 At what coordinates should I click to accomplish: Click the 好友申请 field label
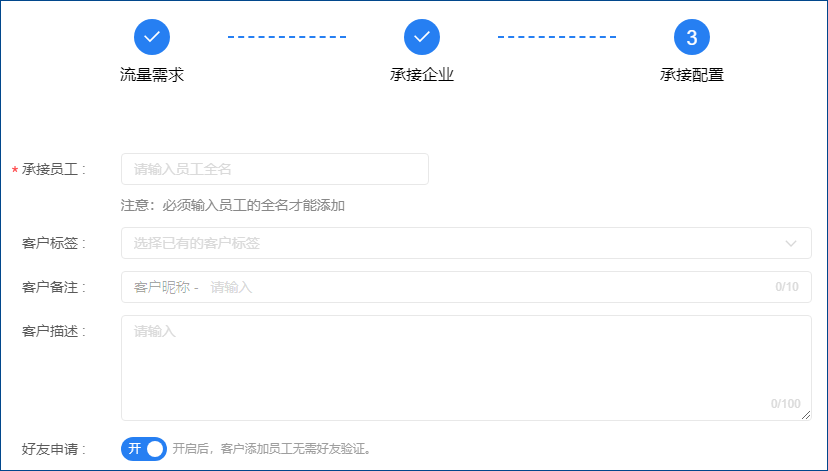pyautogui.click(x=54, y=449)
